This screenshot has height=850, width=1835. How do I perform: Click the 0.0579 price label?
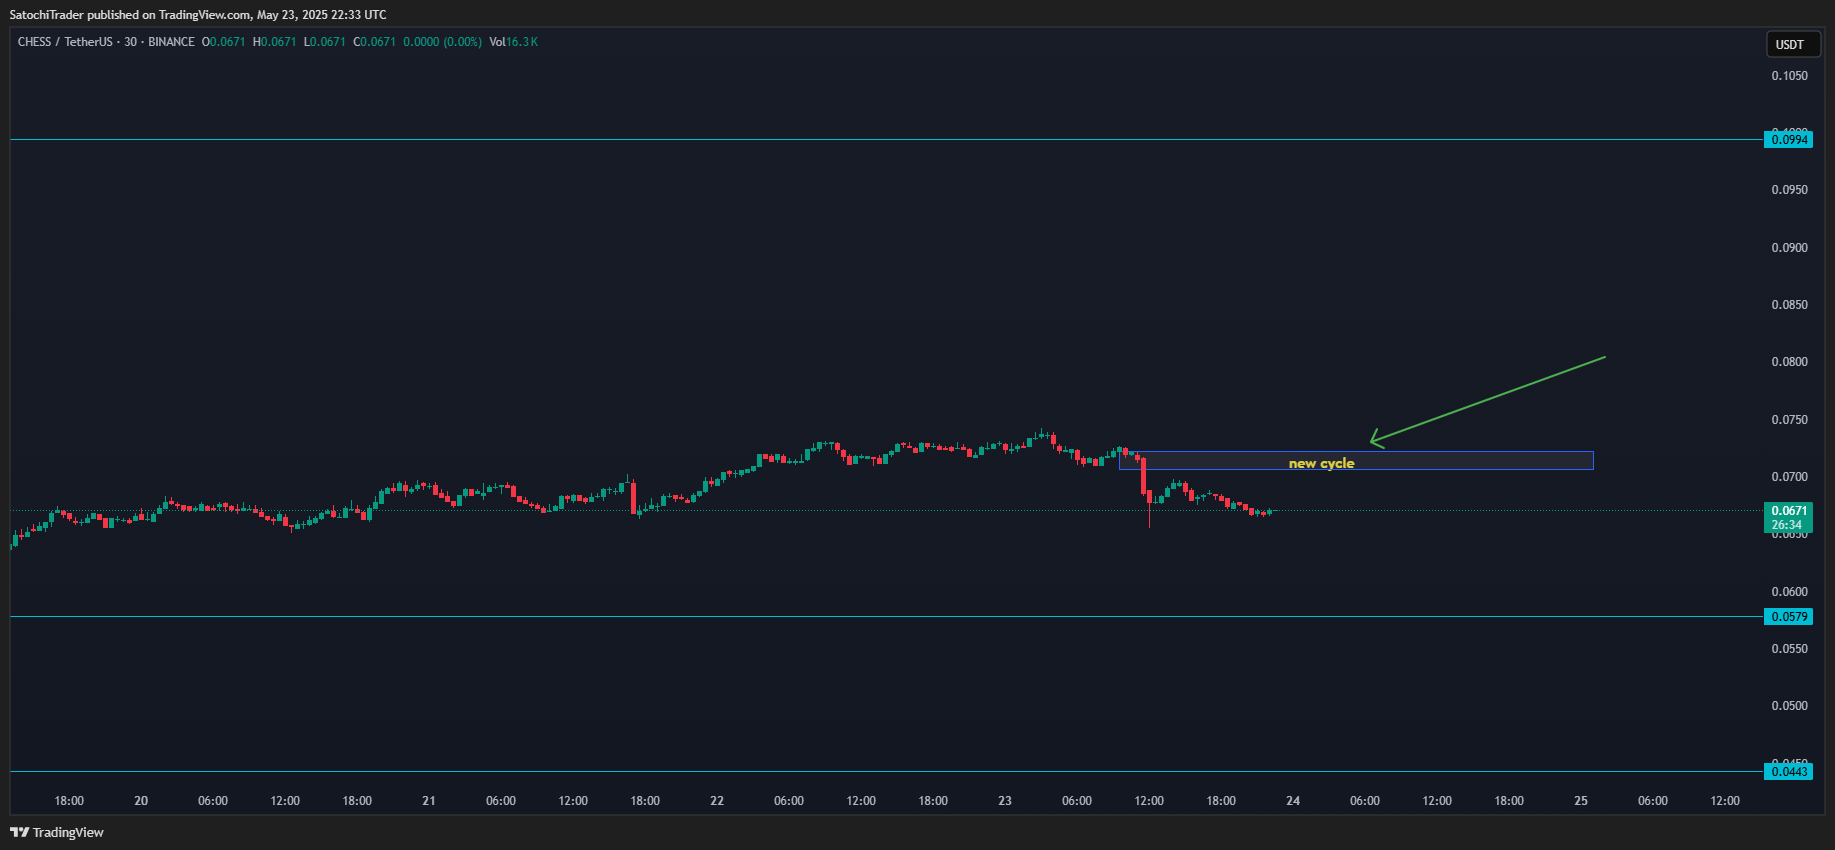pyautogui.click(x=1789, y=617)
